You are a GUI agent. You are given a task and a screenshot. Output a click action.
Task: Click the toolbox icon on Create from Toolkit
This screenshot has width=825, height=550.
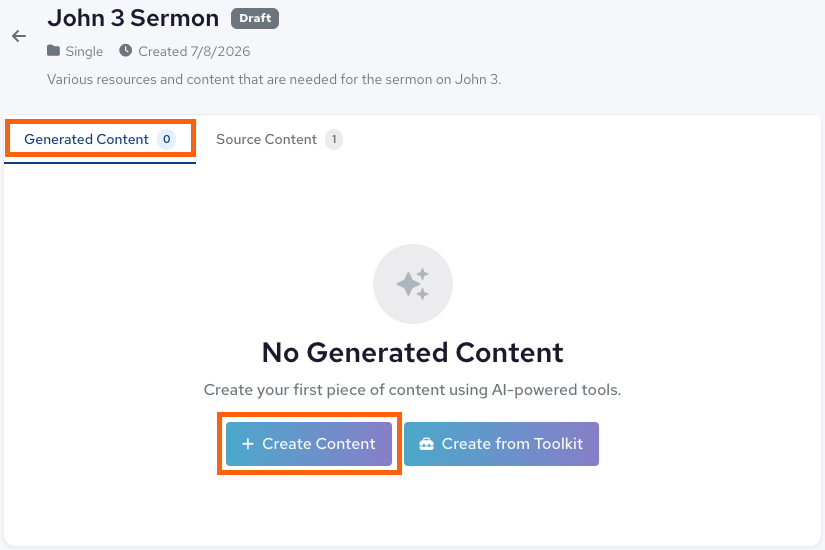pyautogui.click(x=426, y=444)
